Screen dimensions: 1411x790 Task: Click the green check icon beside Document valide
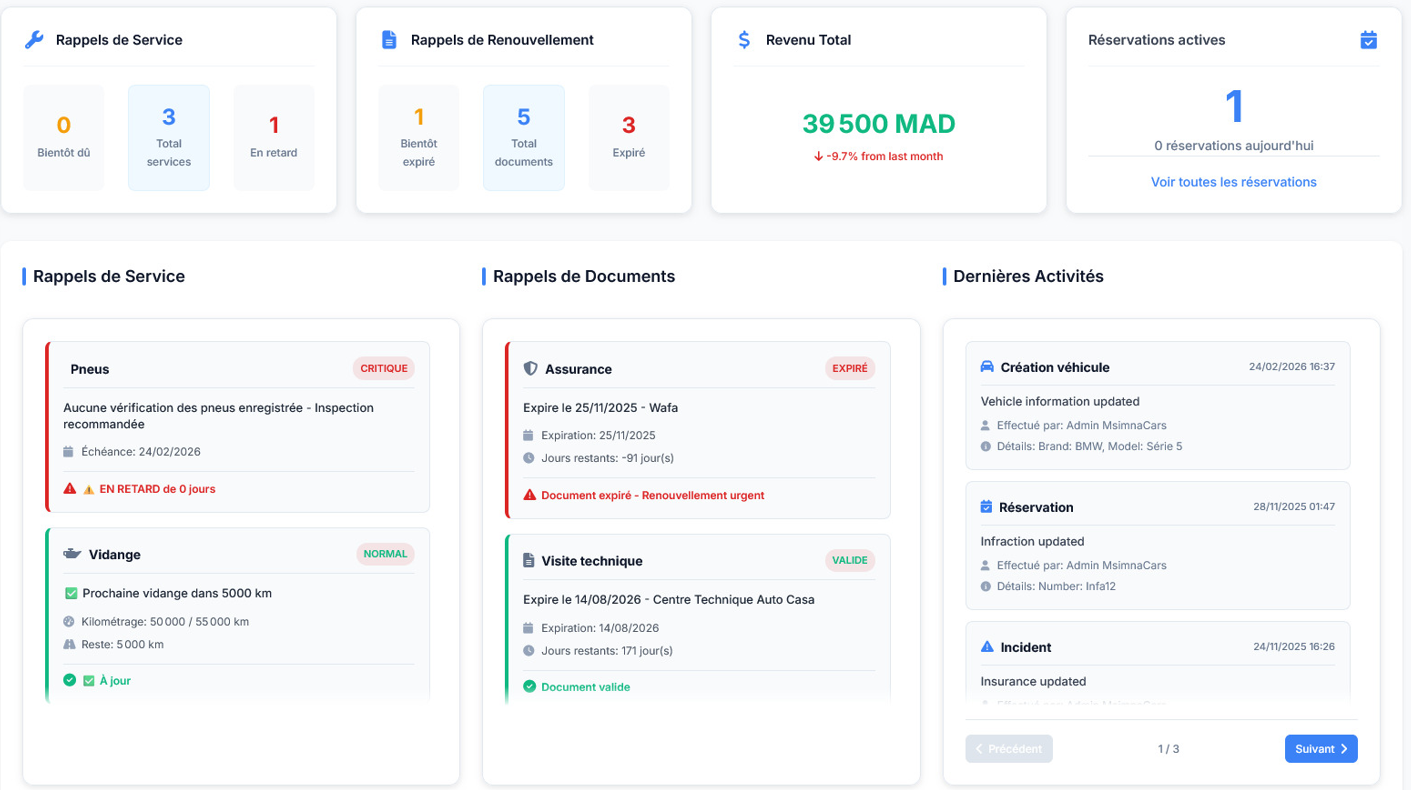tap(530, 687)
